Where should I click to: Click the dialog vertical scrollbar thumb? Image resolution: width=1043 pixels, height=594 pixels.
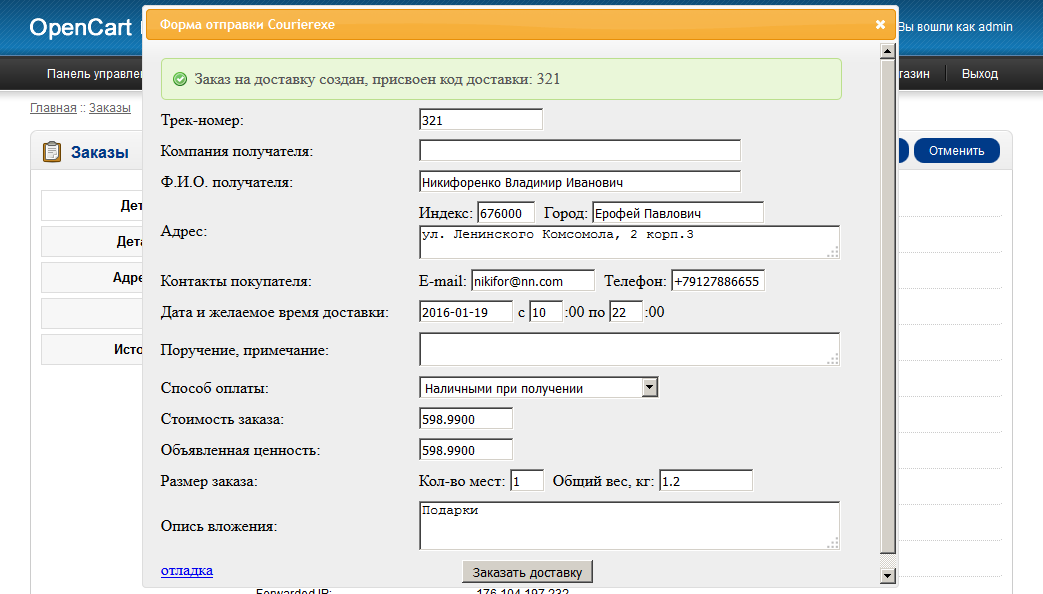coord(887,306)
